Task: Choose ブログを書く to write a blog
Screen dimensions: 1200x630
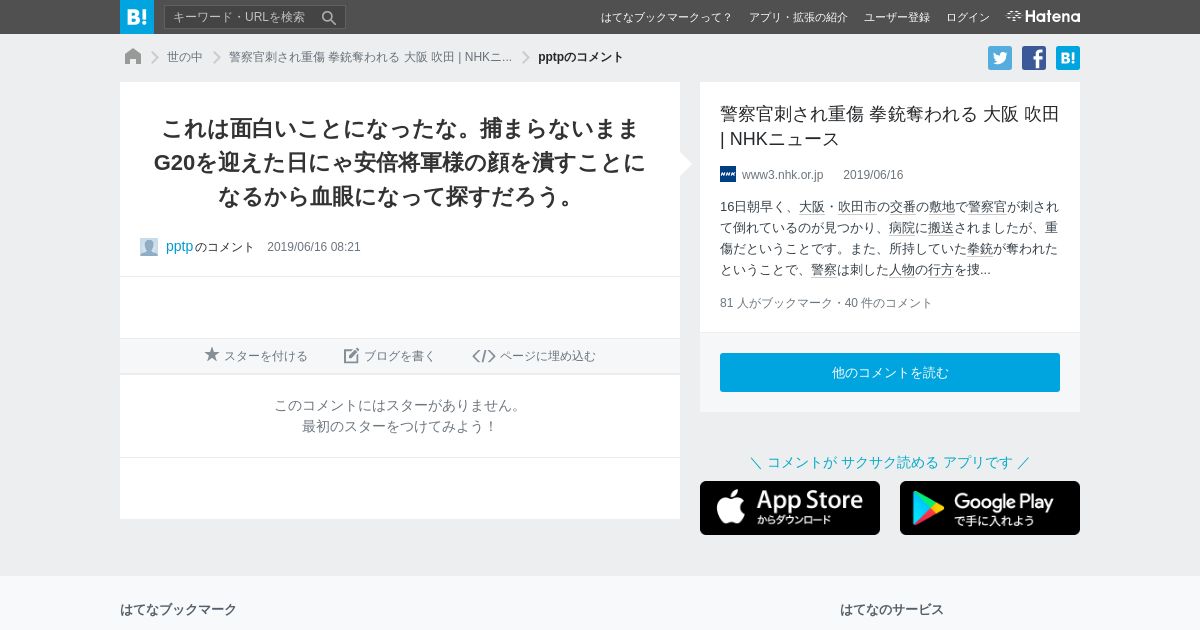Action: [x=390, y=355]
